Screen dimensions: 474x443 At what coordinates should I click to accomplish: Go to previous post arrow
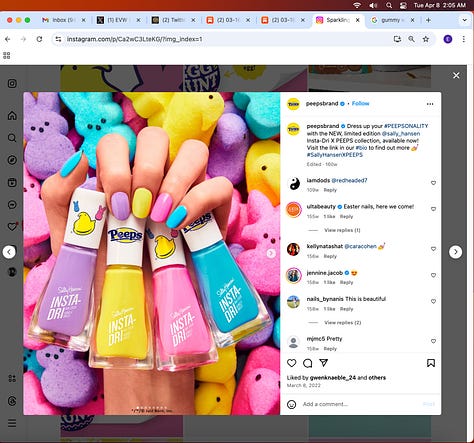9,252
